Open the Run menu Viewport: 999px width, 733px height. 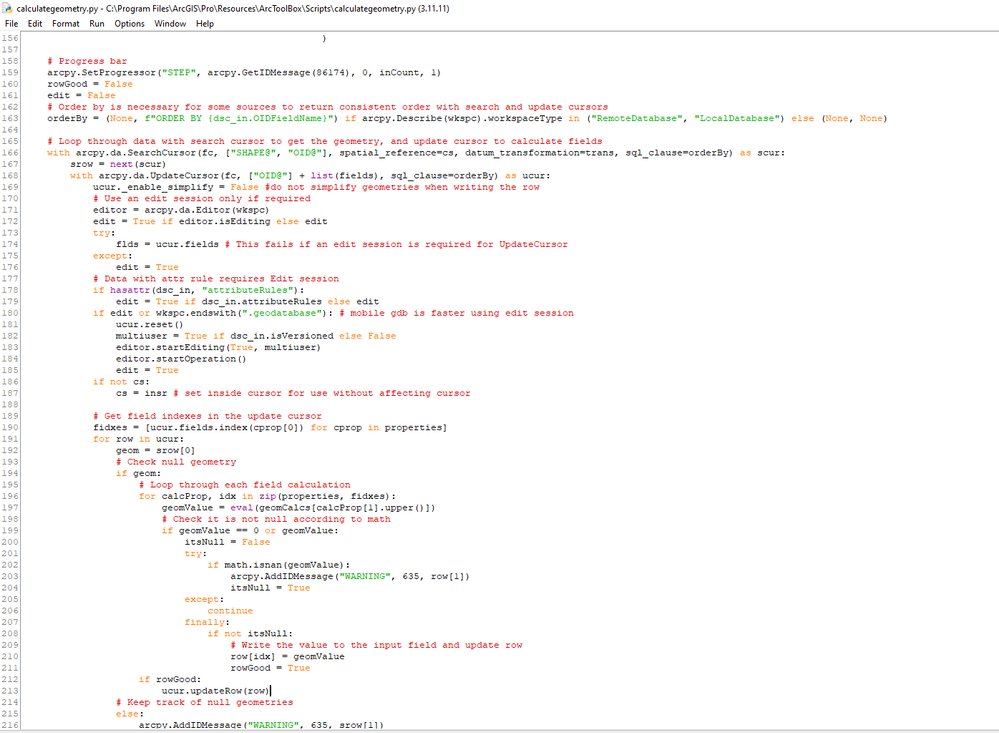(x=97, y=24)
